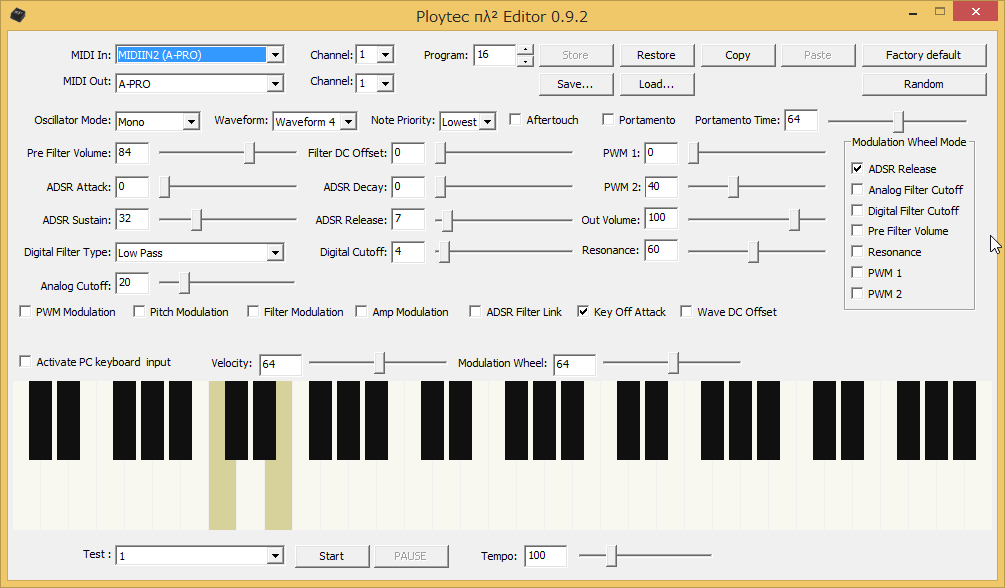Click the Portamento Time slider handle

click(x=899, y=121)
